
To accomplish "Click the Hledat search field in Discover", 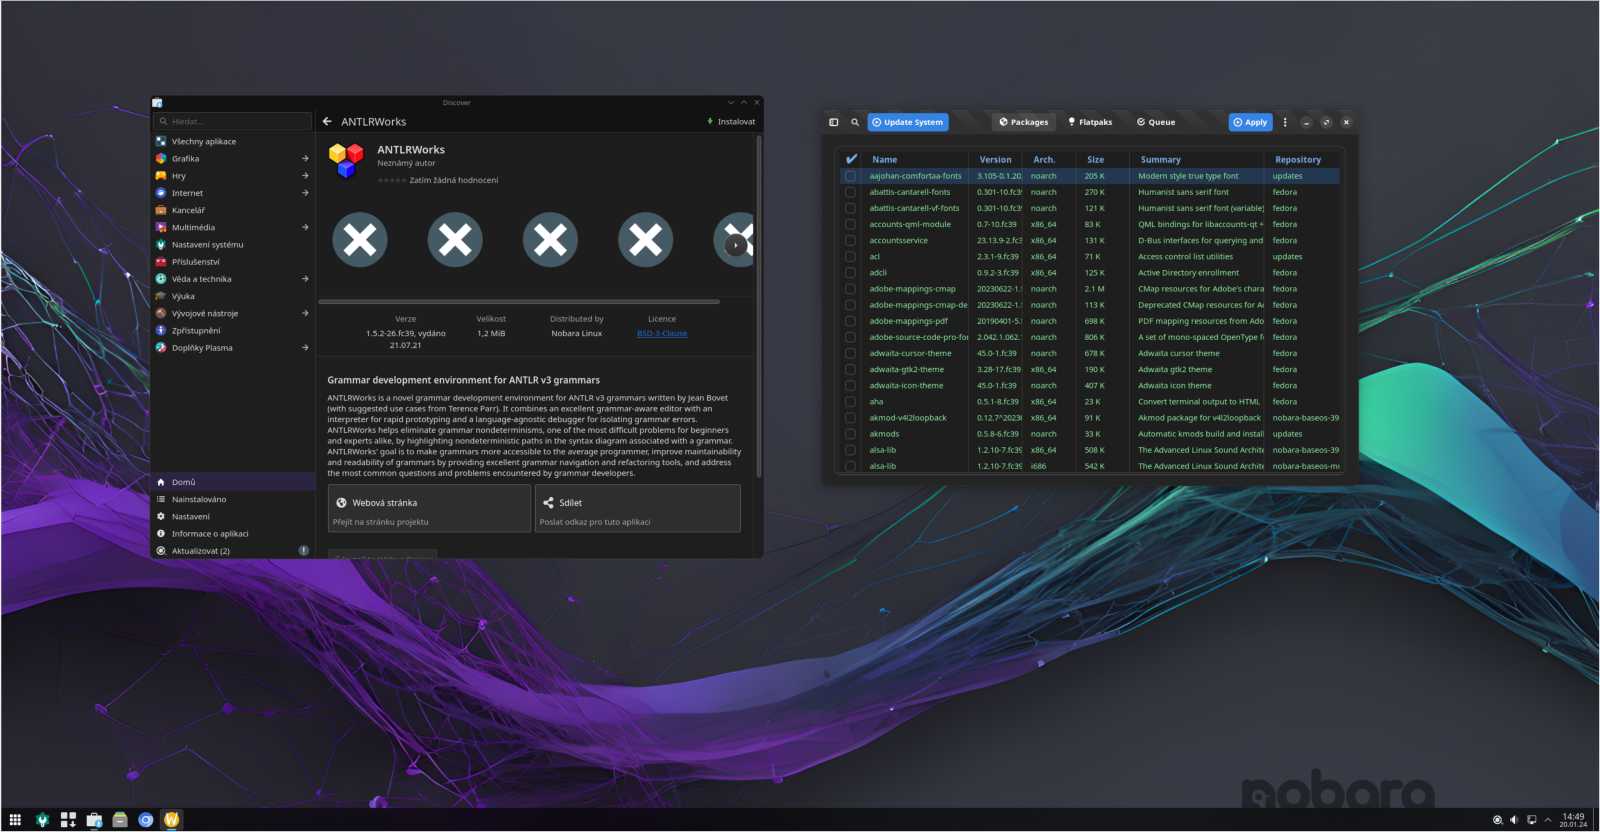I will coord(232,121).
